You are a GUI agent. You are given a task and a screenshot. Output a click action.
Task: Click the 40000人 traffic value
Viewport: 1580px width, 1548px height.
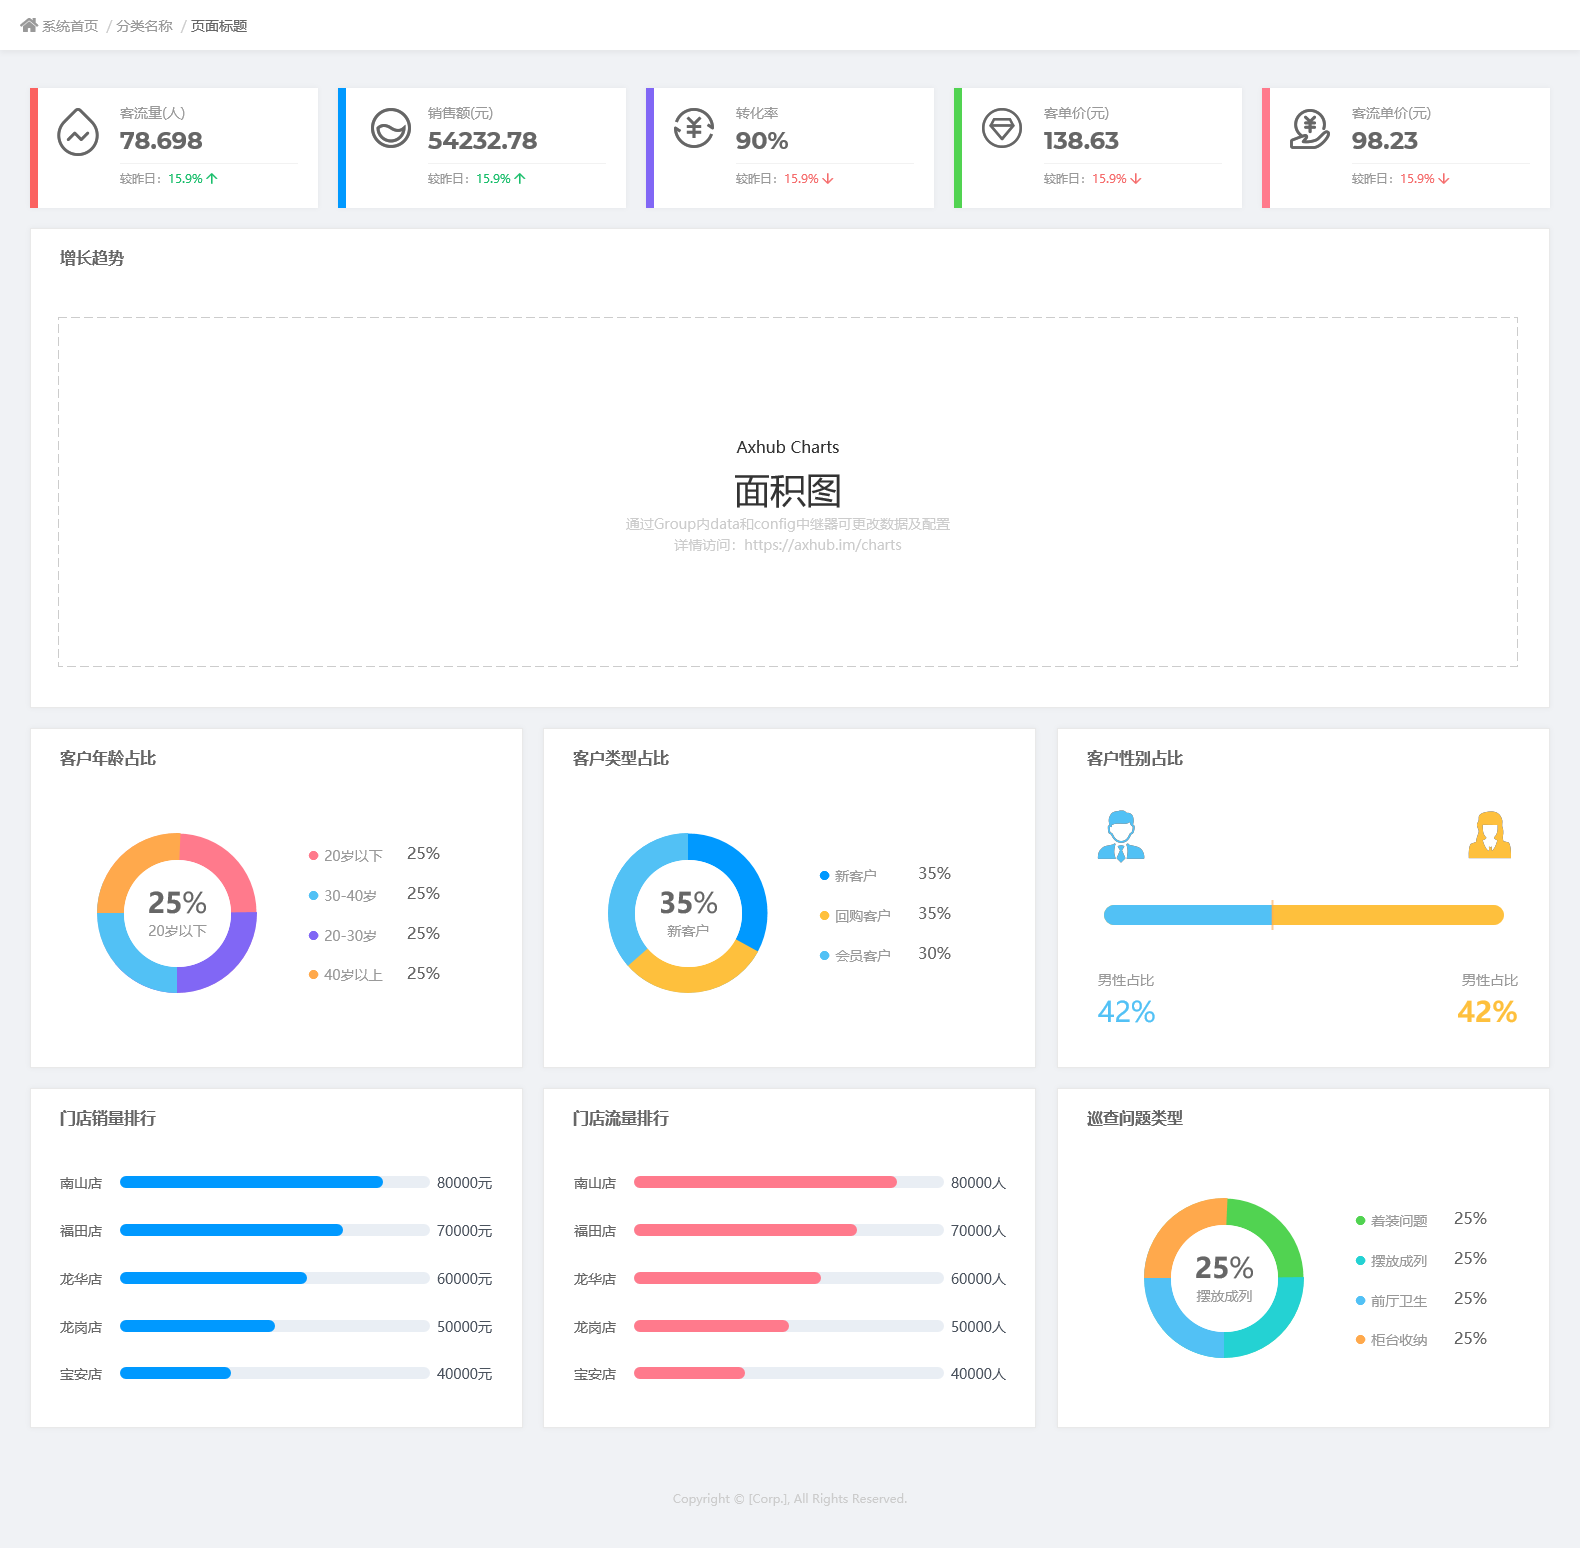[x=979, y=1374]
